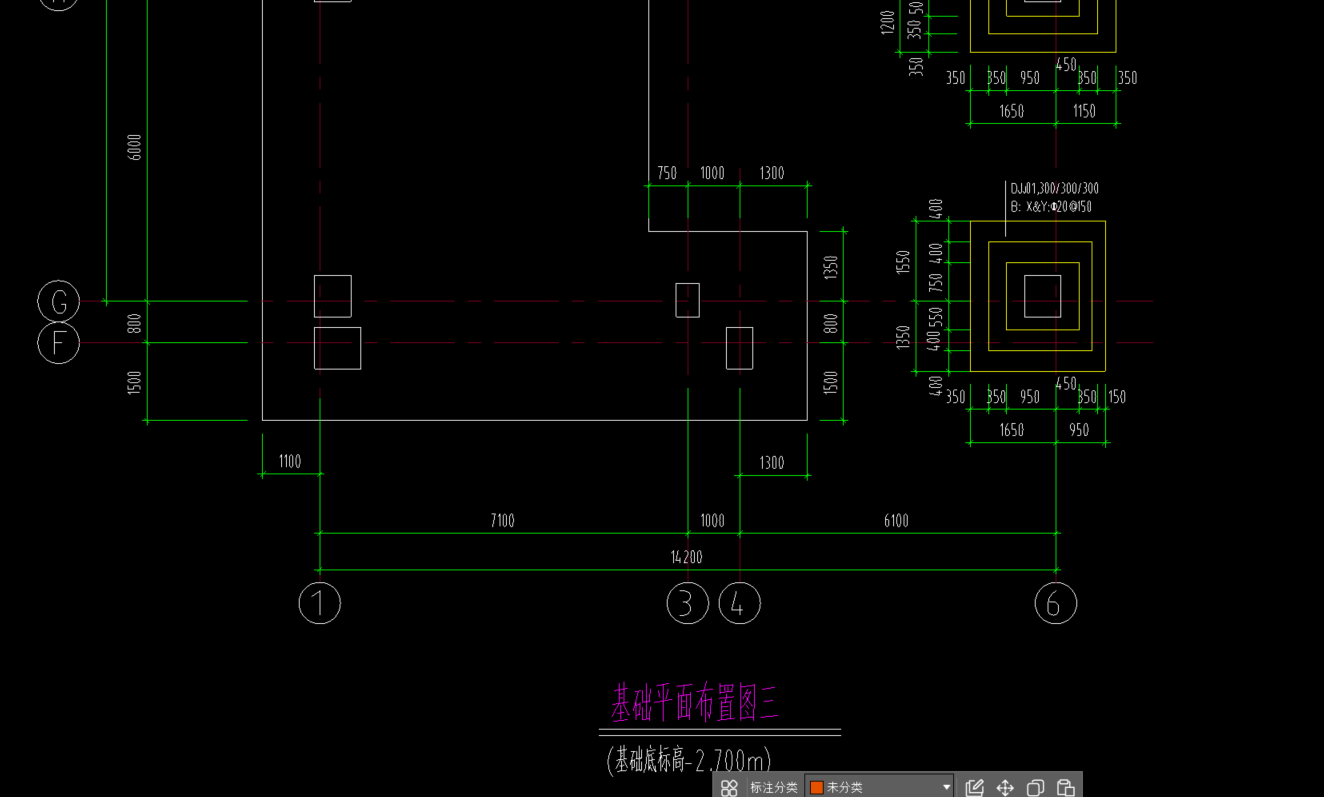The image size is (1324, 797).
Task: Click the 6000 vertical dimension text
Action: click(x=135, y=147)
